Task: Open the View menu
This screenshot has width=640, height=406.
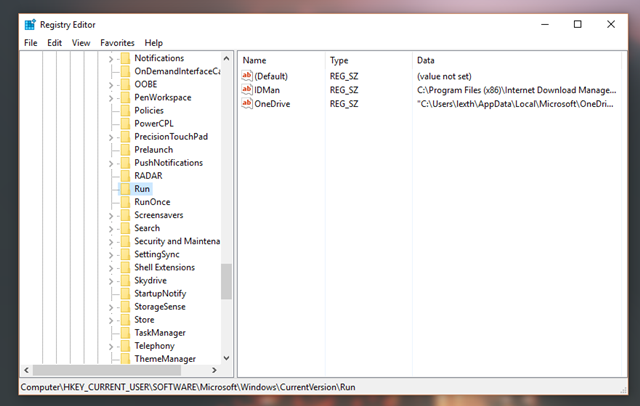Action: coord(81,43)
